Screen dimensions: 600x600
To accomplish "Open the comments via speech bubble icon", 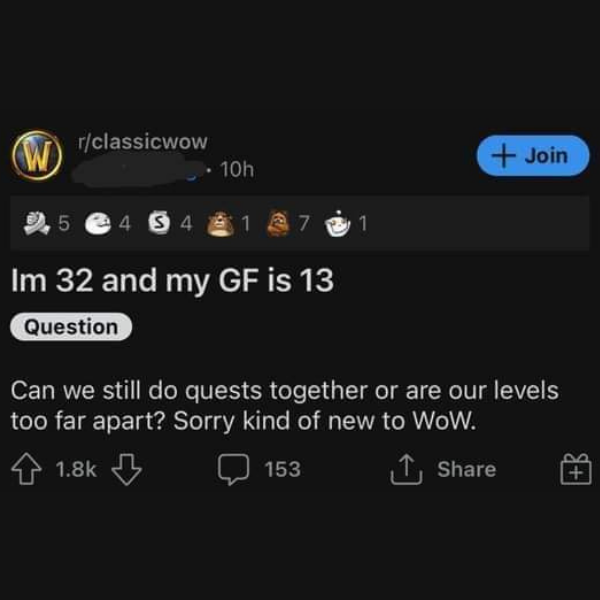I will (x=233, y=469).
